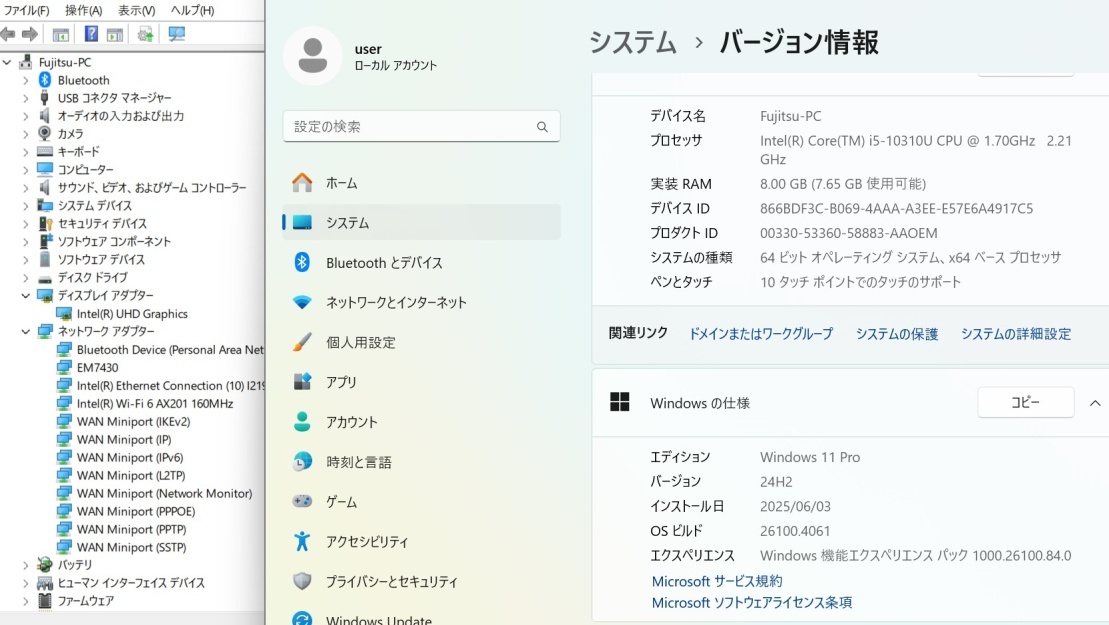Open アカウント settings page
This screenshot has width=1109, height=625.
[352, 421]
